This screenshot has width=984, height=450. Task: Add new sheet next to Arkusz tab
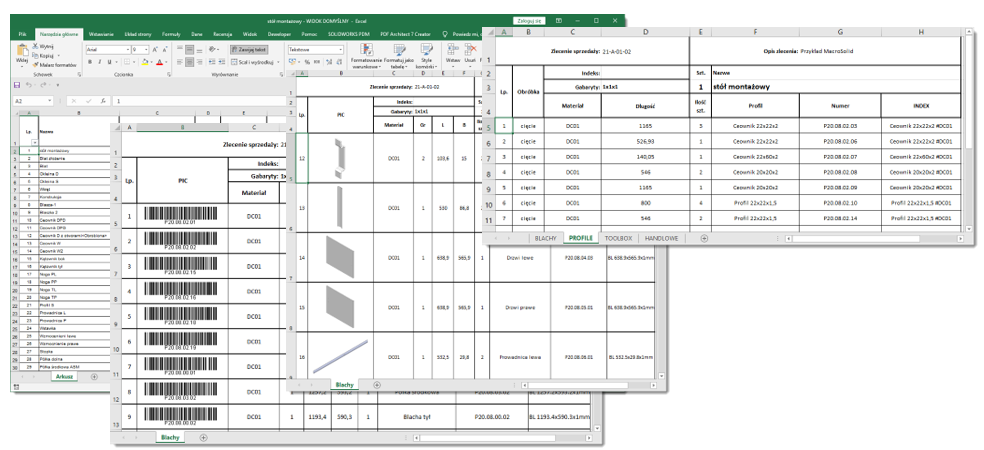point(94,377)
